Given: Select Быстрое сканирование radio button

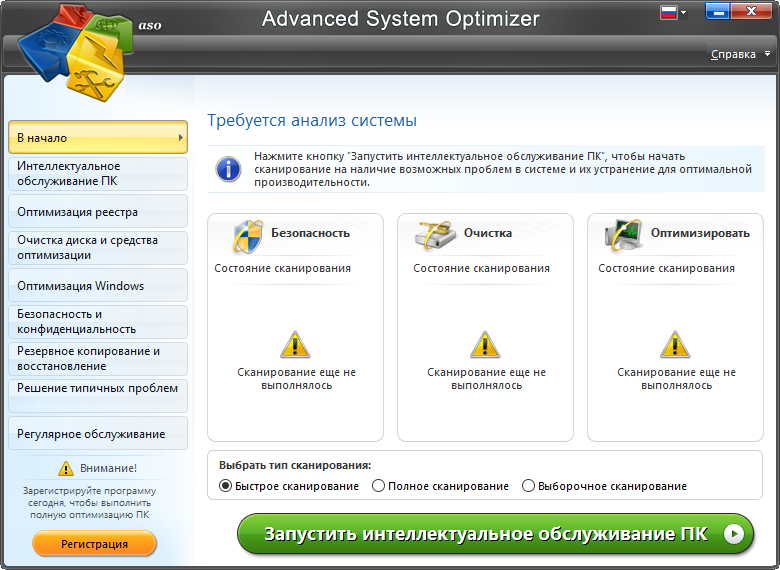Looking at the screenshot, I should [x=225, y=485].
